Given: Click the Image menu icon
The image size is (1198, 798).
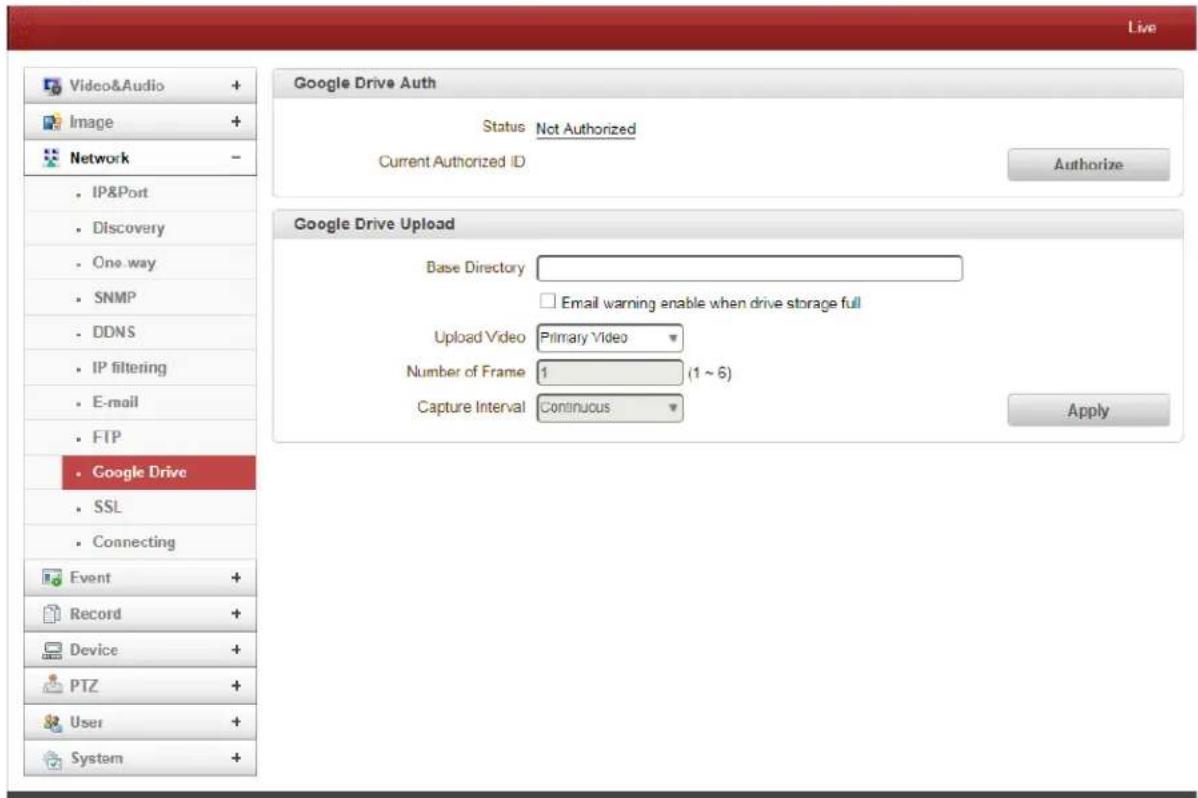Looking at the screenshot, I should [x=52, y=122].
